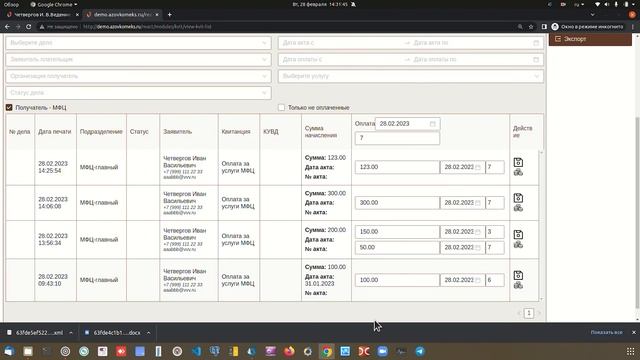Toggle the Получатель - МФЦ checkbox

(9, 107)
